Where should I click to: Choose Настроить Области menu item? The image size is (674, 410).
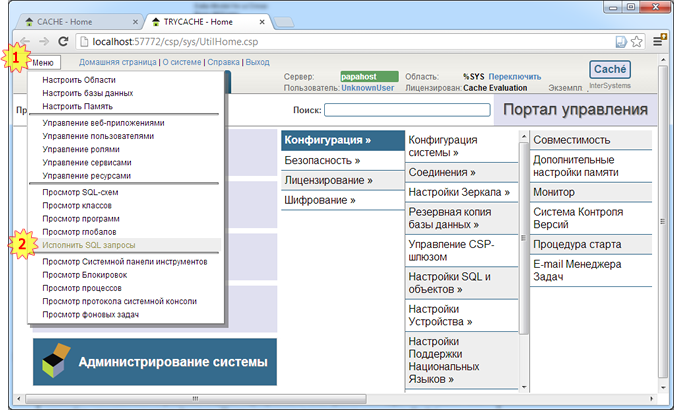pyautogui.click(x=79, y=80)
